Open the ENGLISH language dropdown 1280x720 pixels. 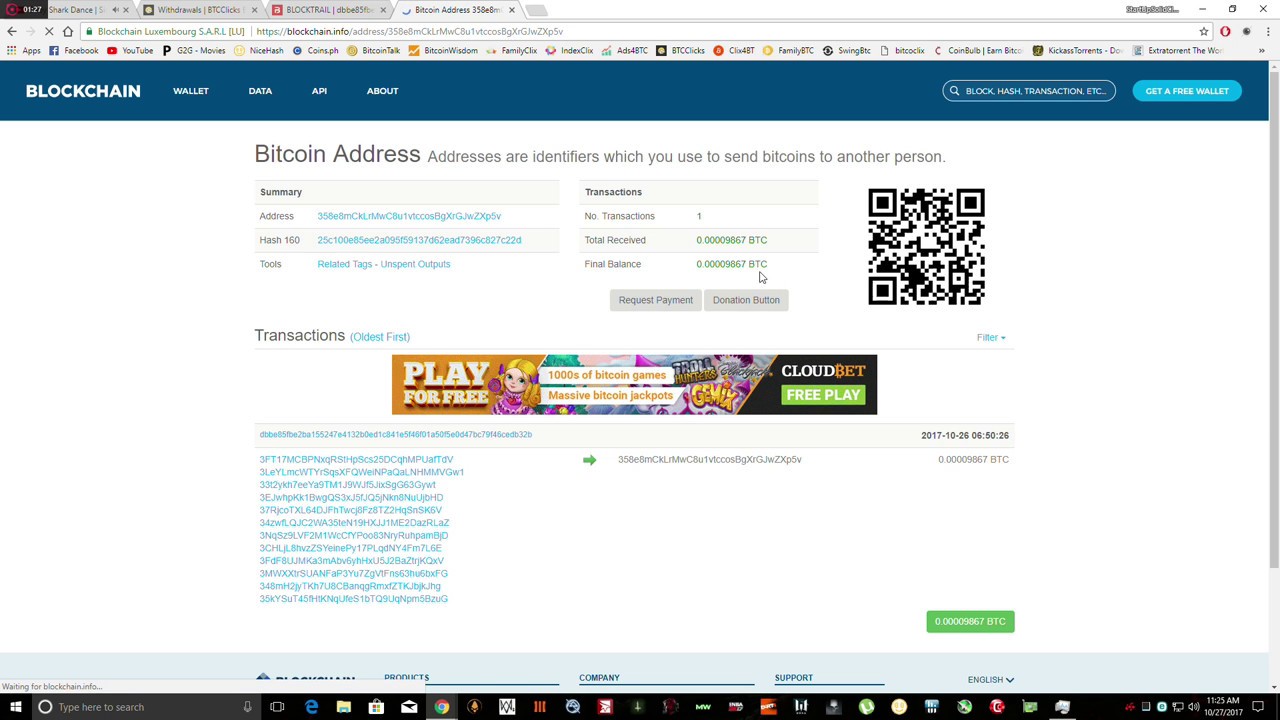[990, 680]
